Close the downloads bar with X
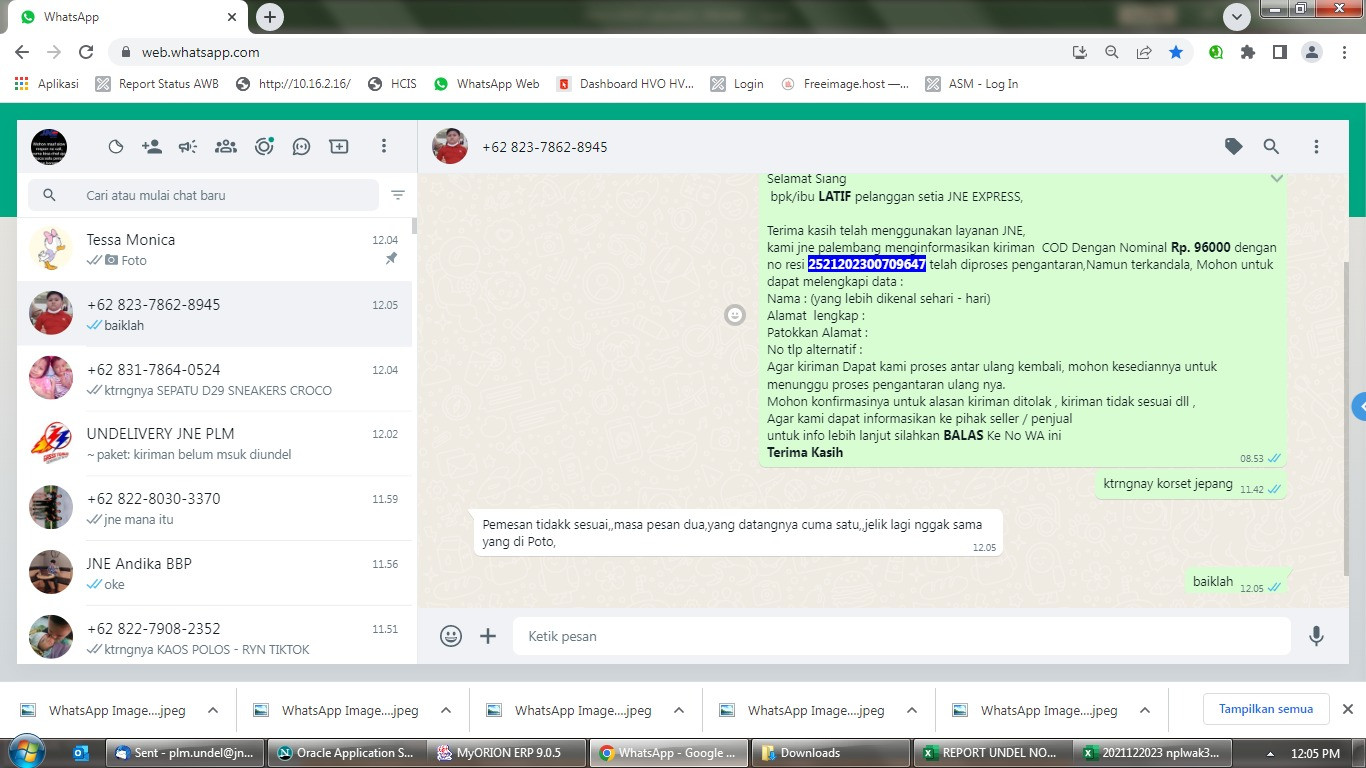This screenshot has width=1366, height=768. (1347, 709)
